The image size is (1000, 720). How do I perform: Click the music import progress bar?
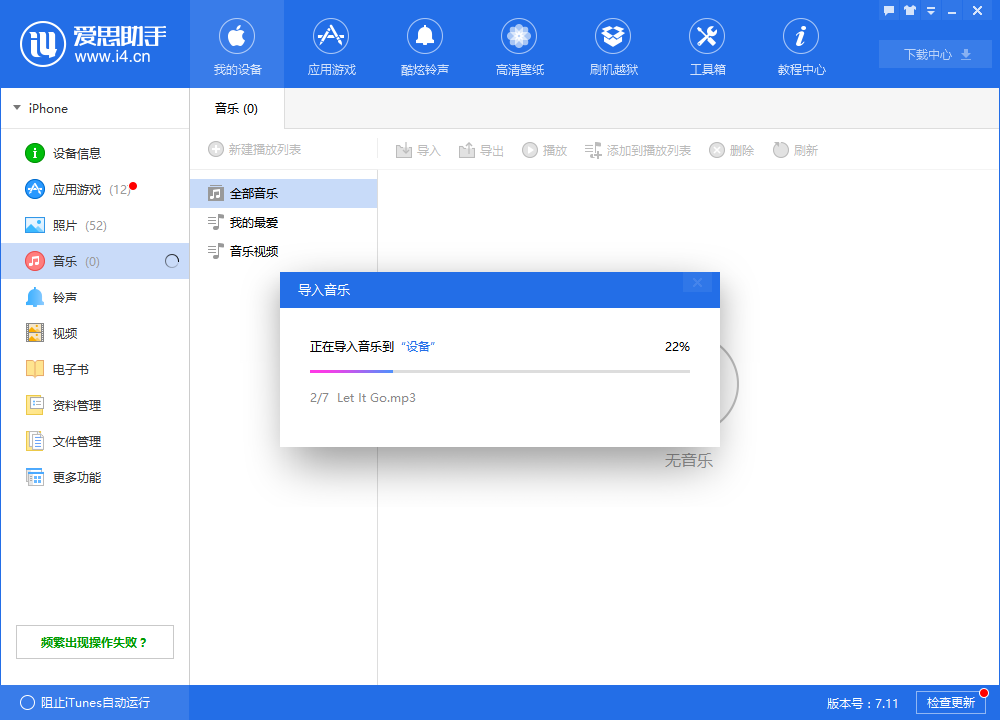pyautogui.click(x=499, y=370)
